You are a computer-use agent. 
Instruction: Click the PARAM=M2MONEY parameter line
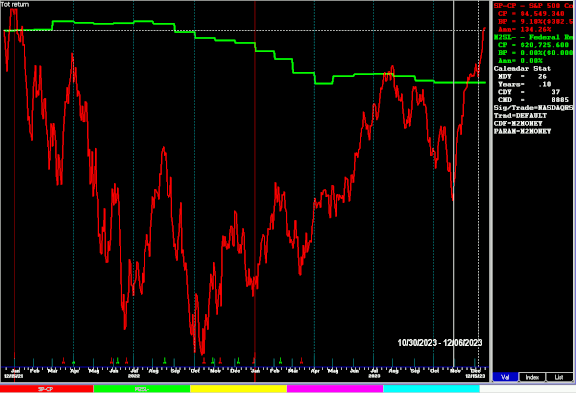click(522, 131)
